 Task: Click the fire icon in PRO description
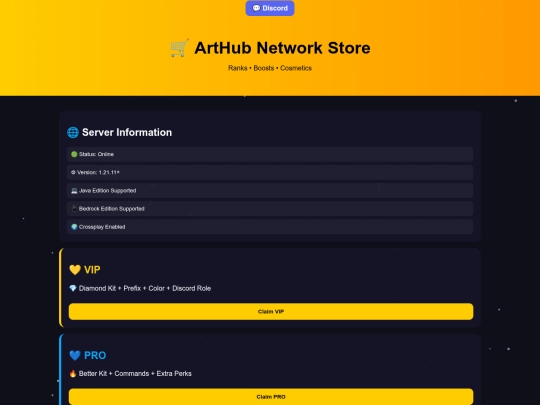[x=73, y=373]
